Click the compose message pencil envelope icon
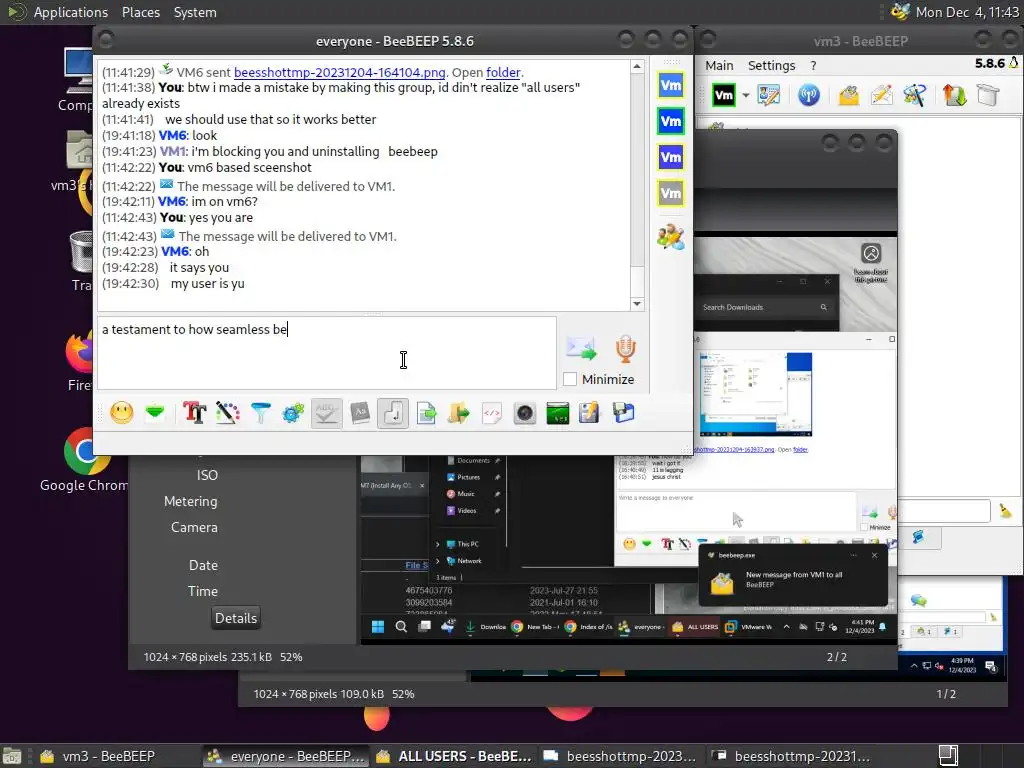1024x768 pixels. point(881,95)
